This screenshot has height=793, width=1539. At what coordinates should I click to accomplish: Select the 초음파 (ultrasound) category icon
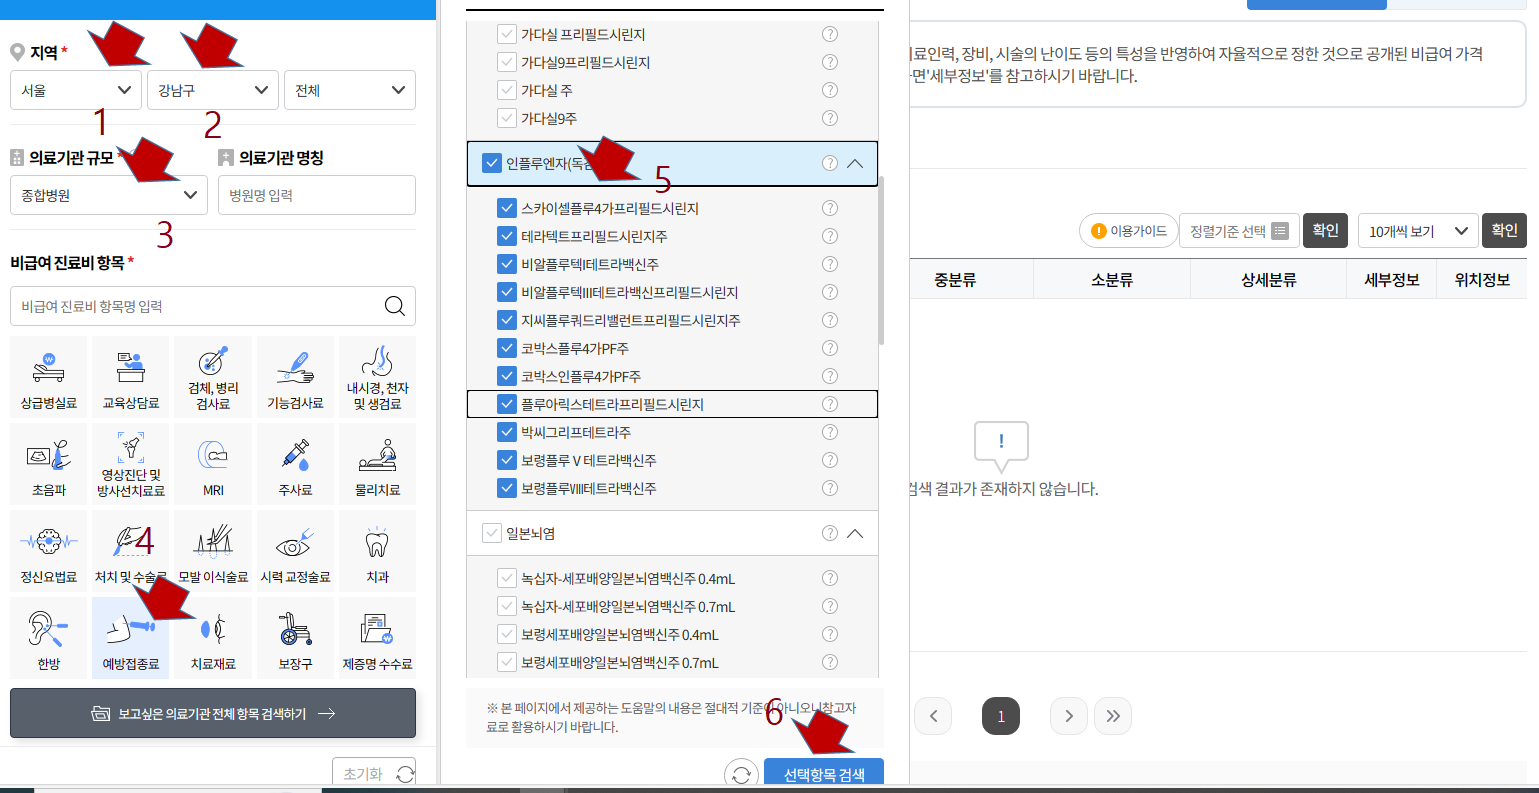pyautogui.click(x=48, y=463)
